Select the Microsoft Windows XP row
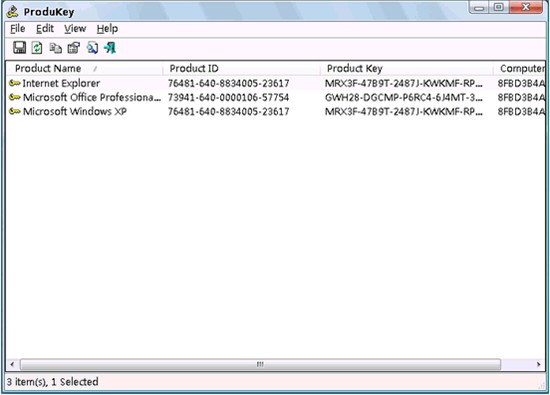 pos(276,111)
